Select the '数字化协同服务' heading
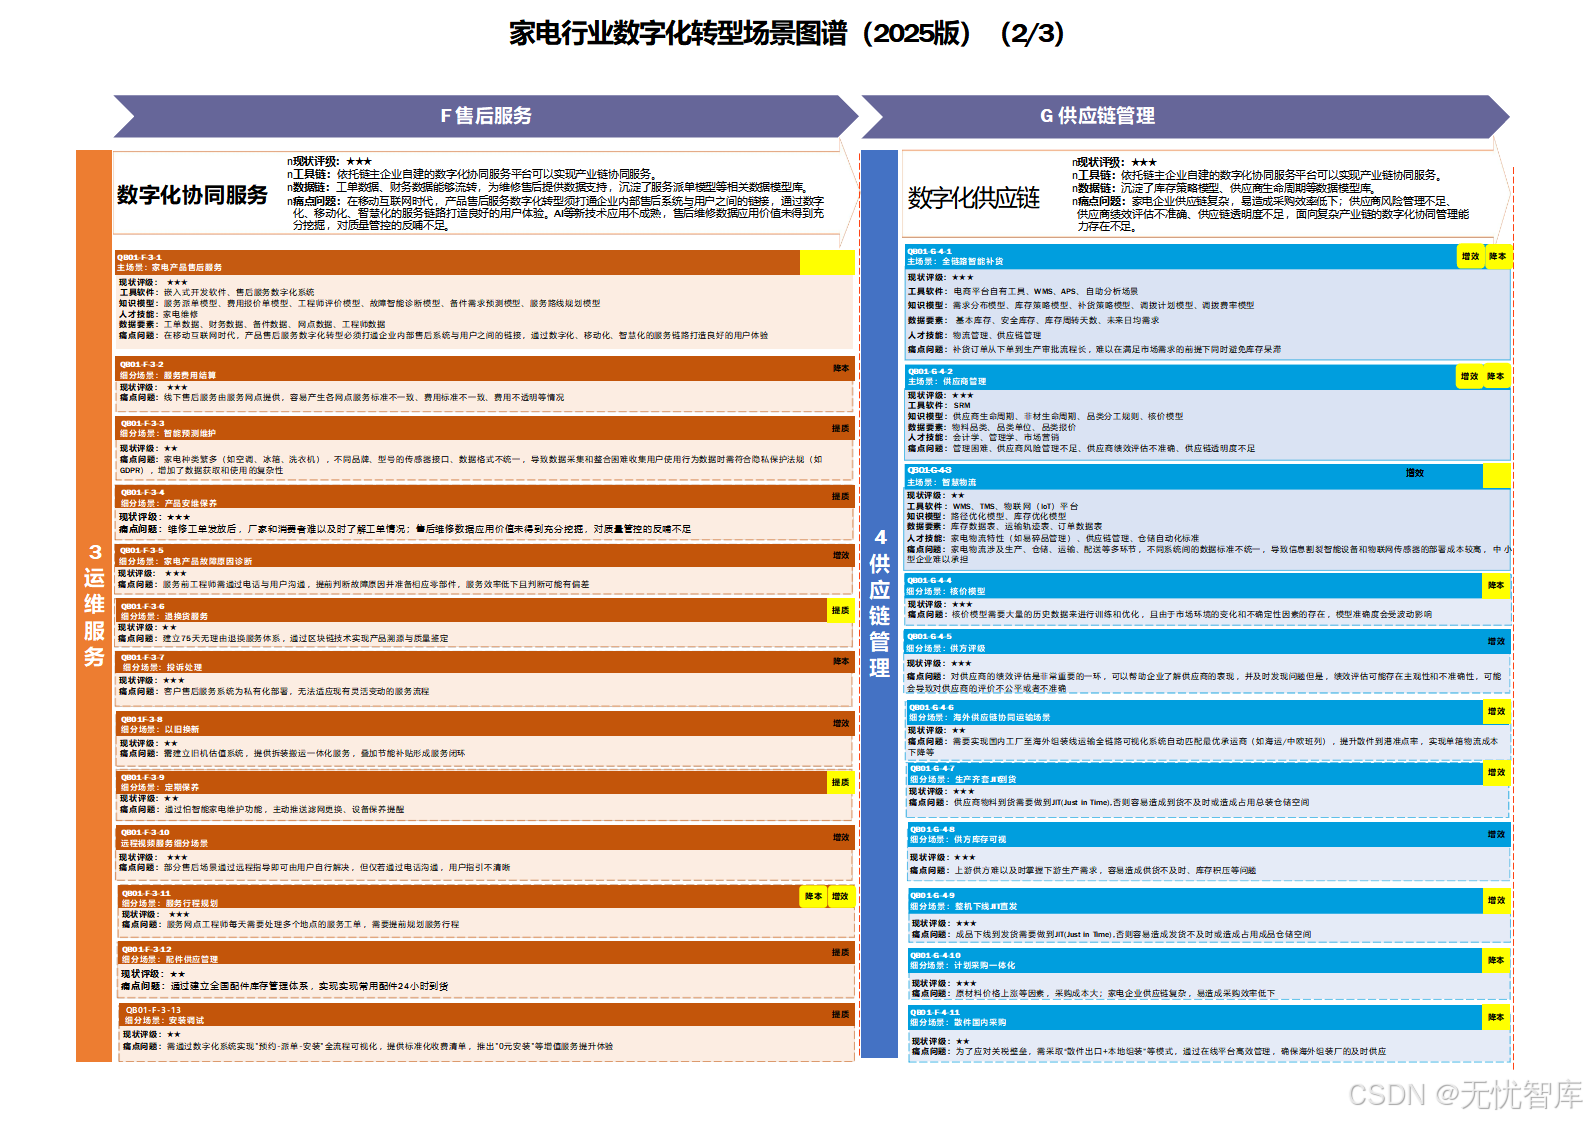This screenshot has height=1122, width=1587. (193, 195)
